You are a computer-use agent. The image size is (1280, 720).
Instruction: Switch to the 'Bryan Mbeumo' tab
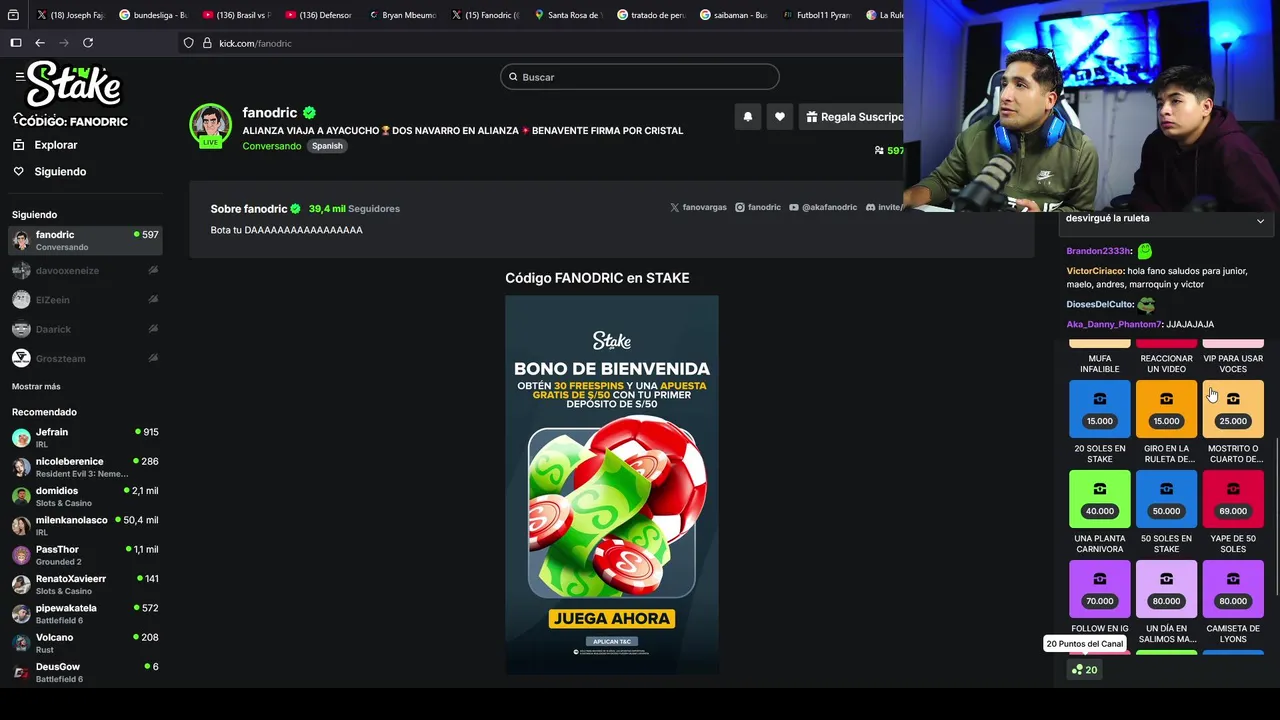tap(400, 15)
